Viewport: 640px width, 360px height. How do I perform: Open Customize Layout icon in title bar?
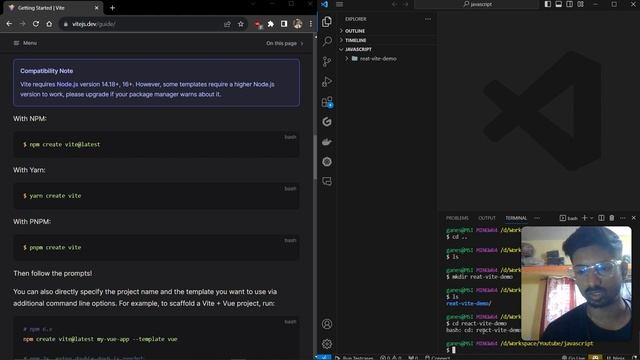click(x=580, y=4)
